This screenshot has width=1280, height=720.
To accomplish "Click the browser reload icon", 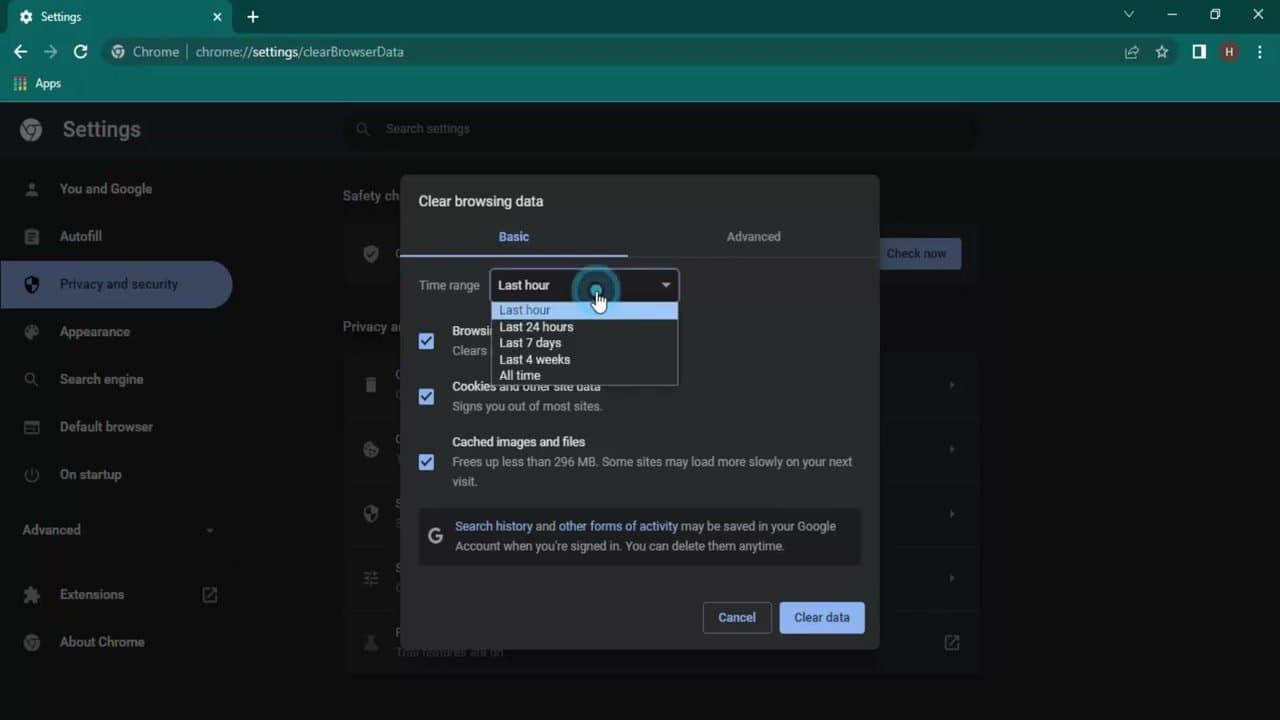I will pyautogui.click(x=80, y=52).
